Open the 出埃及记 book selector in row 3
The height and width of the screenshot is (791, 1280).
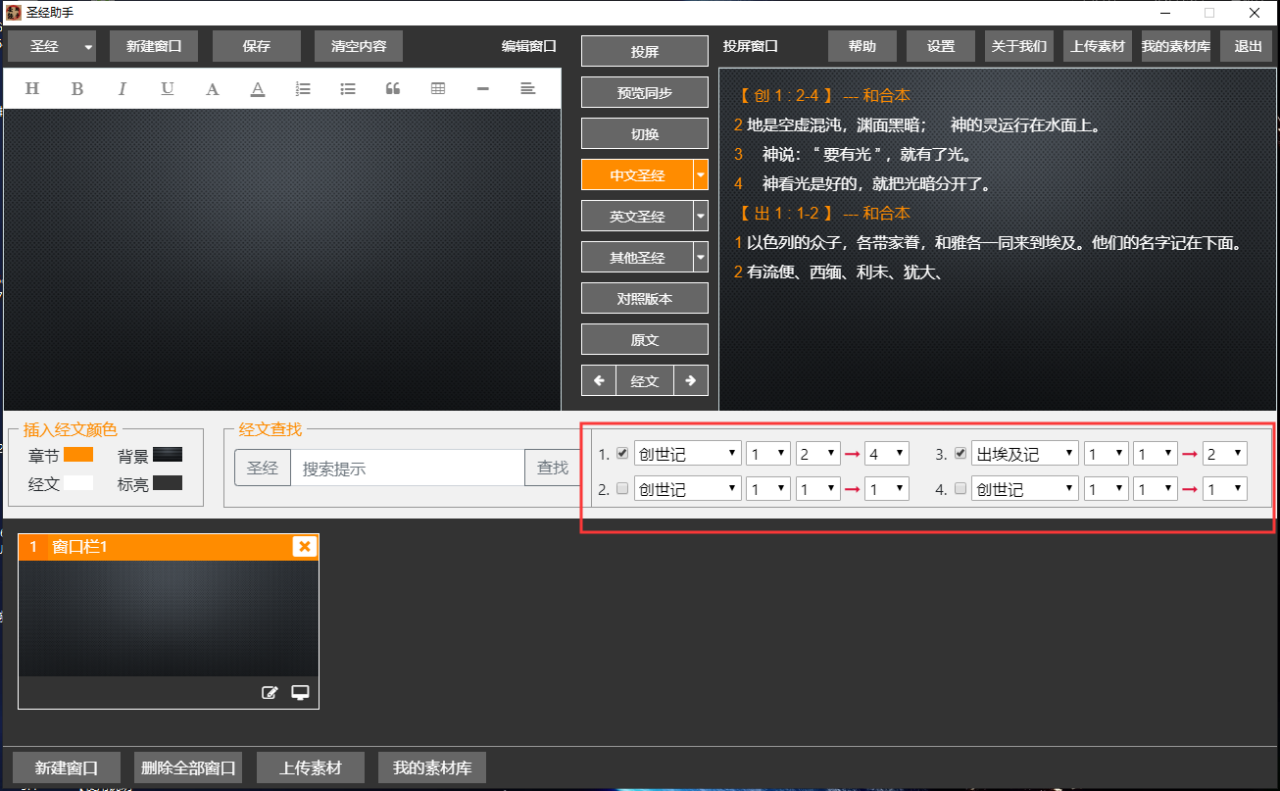[1024, 454]
